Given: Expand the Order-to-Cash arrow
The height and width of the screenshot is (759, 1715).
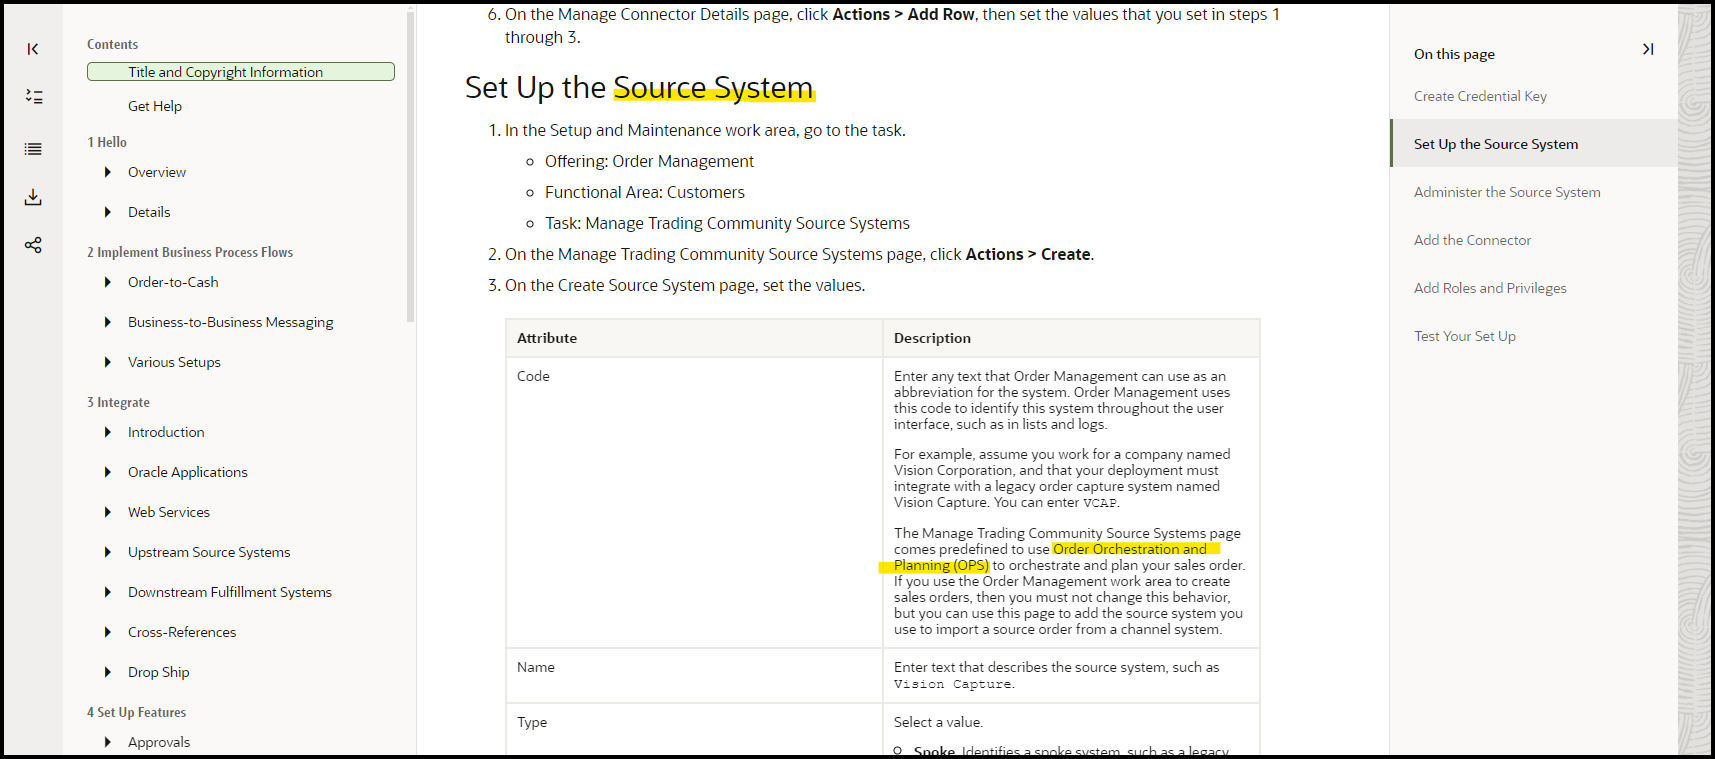Looking at the screenshot, I should point(108,282).
